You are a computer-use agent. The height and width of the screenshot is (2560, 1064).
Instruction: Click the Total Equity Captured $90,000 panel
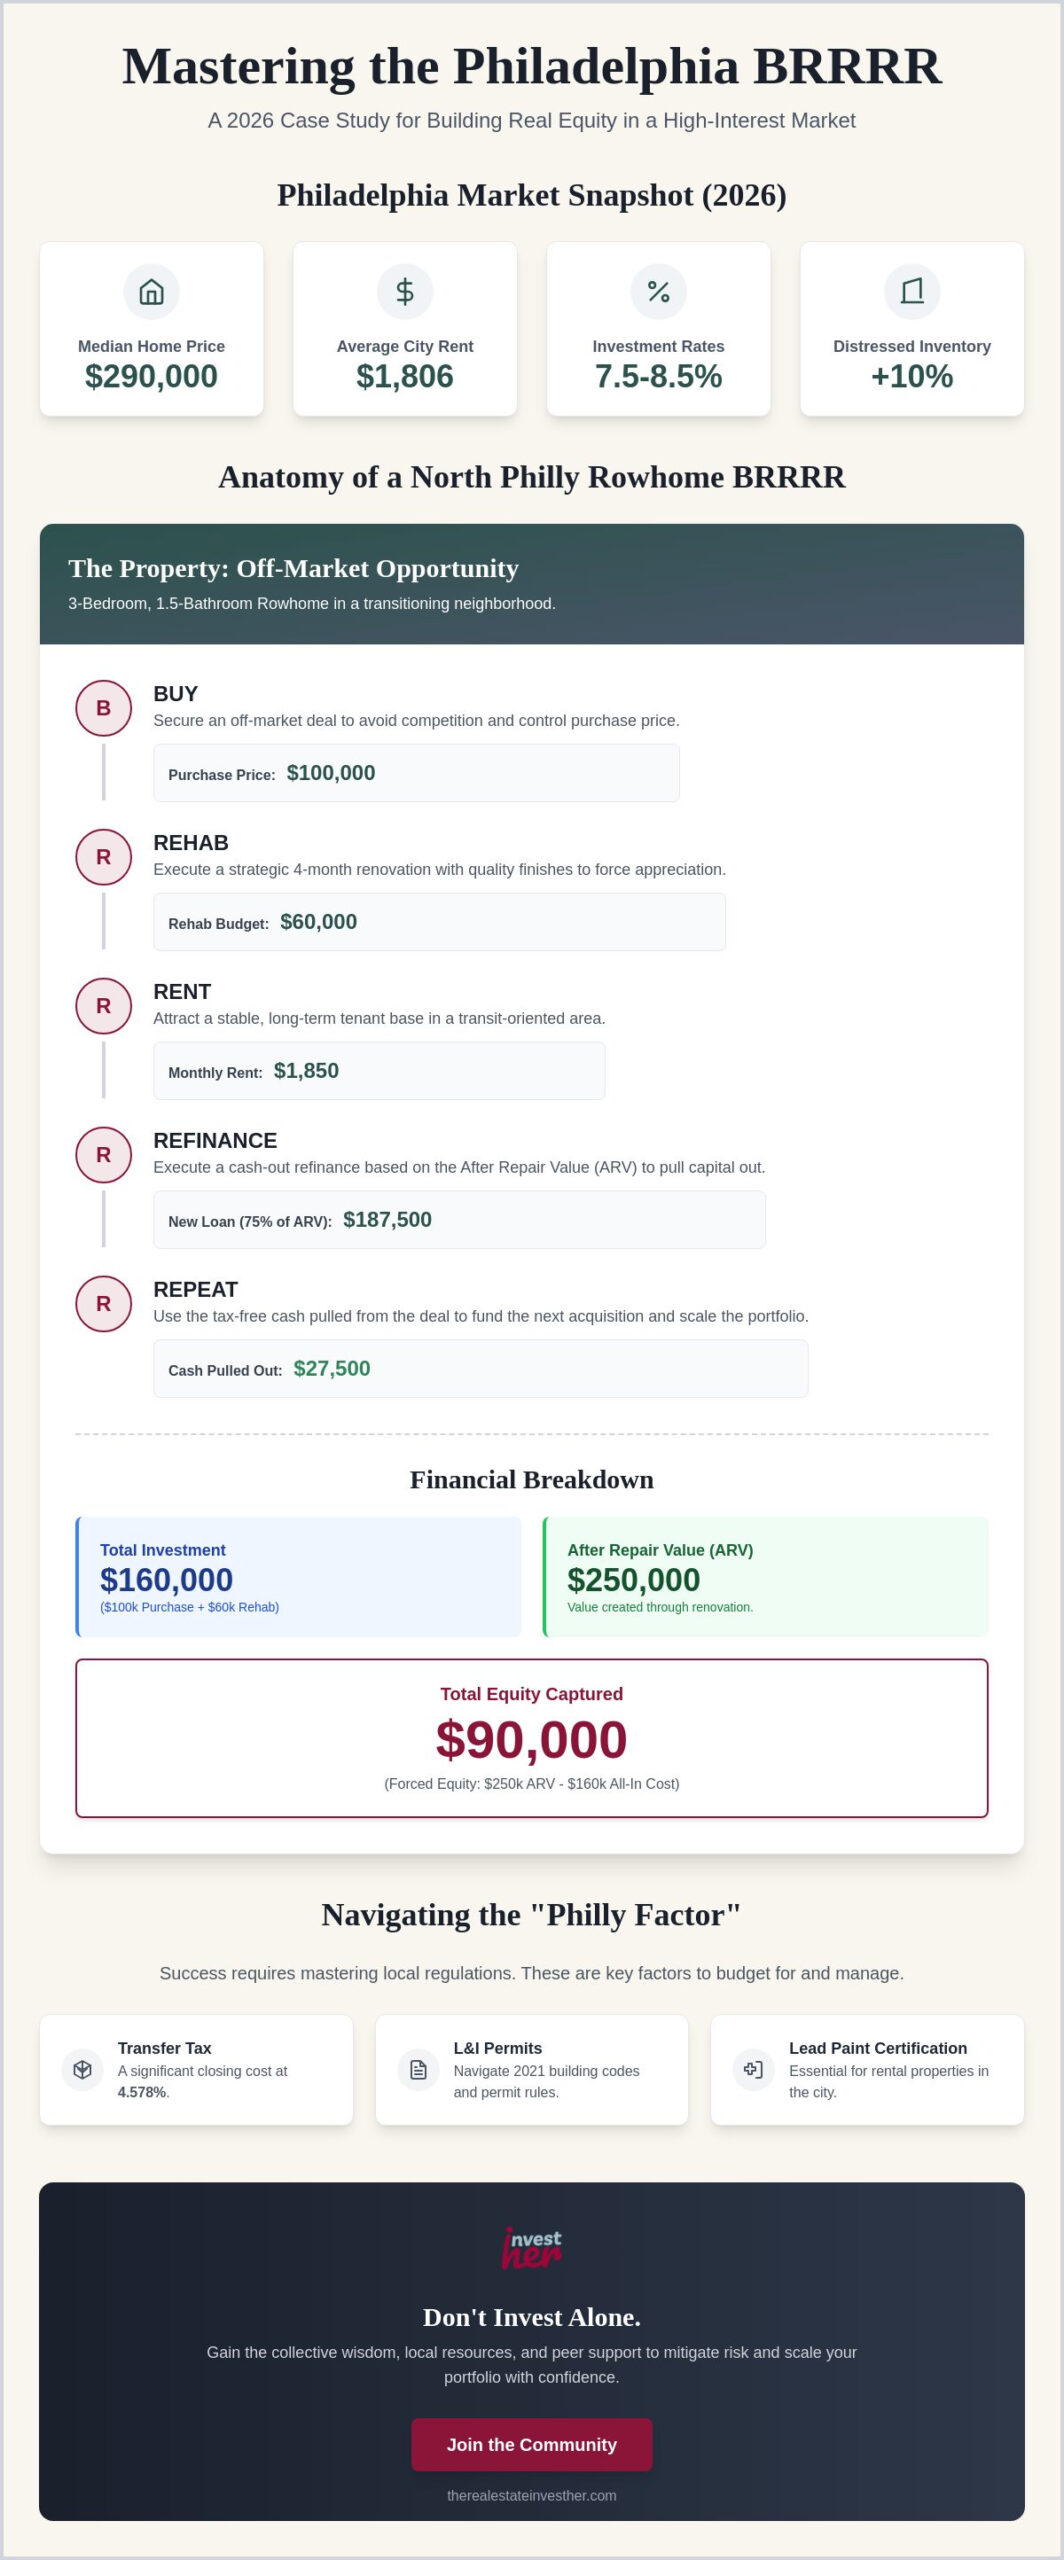(532, 1738)
